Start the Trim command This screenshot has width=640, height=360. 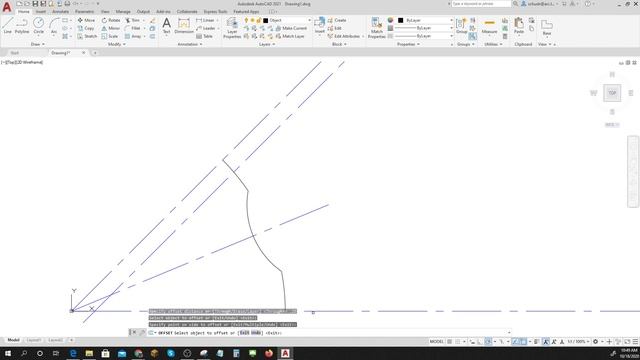132,20
